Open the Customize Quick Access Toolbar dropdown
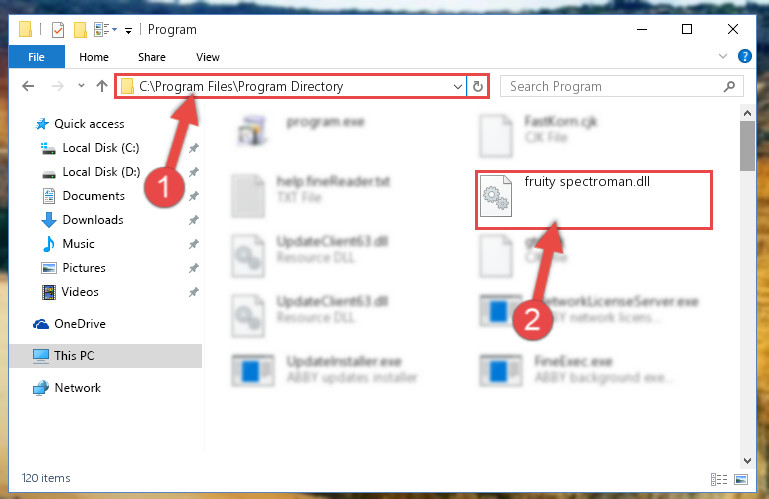The image size is (769, 499). tap(128, 31)
